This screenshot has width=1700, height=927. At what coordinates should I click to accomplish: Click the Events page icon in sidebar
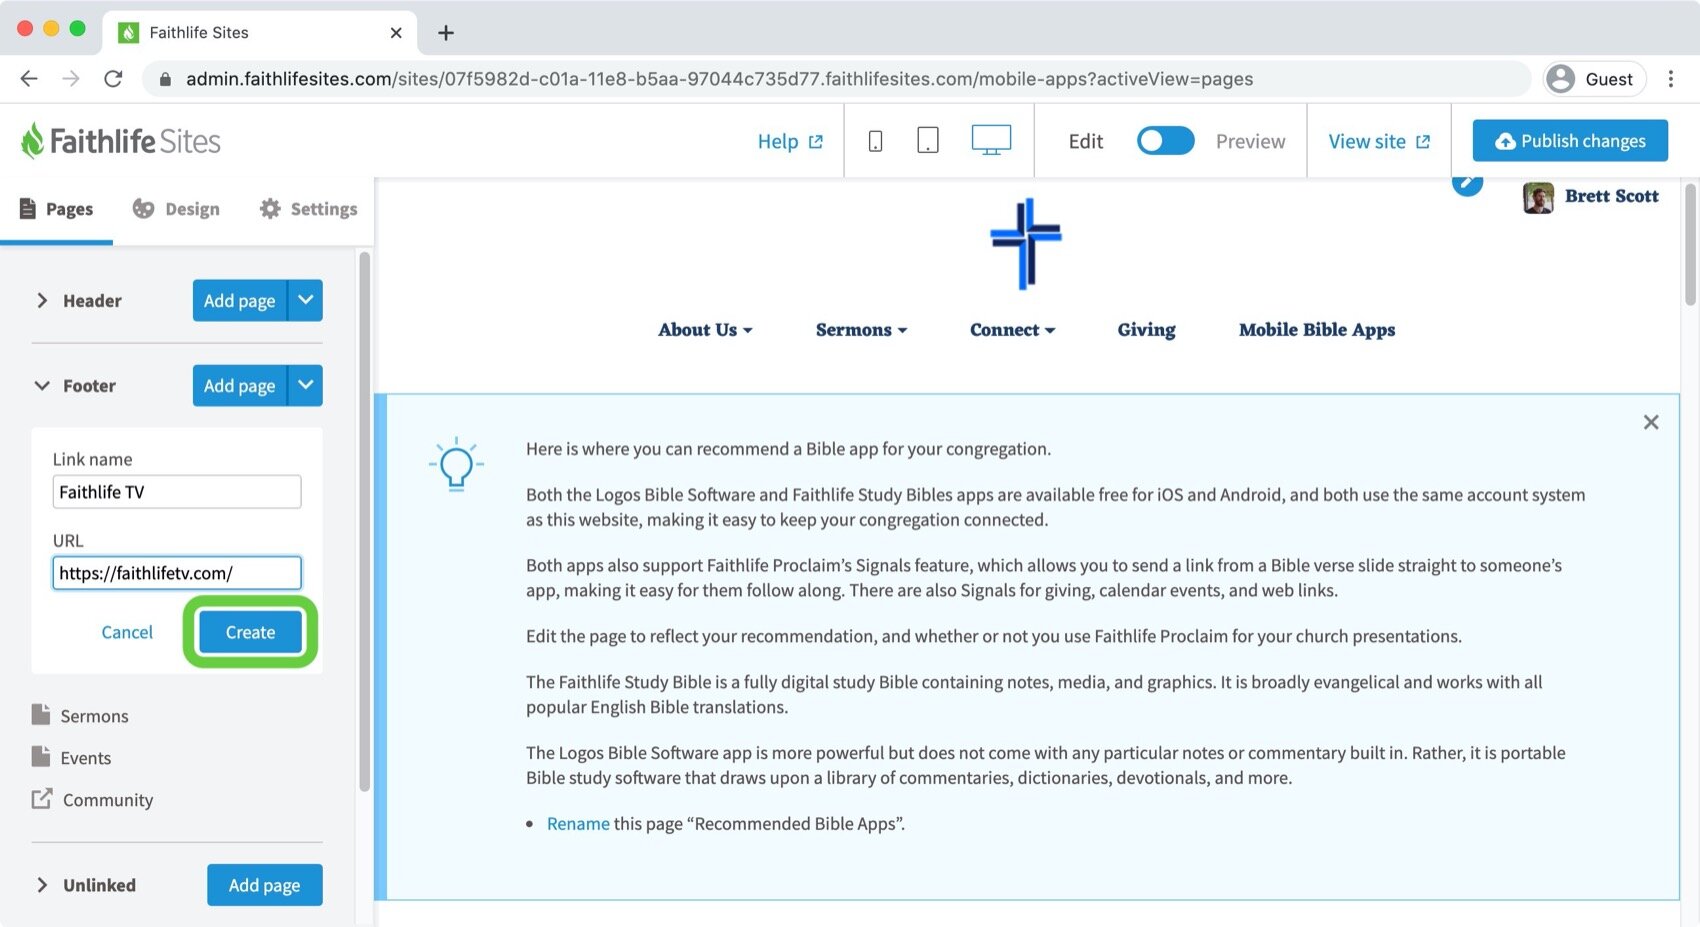coord(41,756)
